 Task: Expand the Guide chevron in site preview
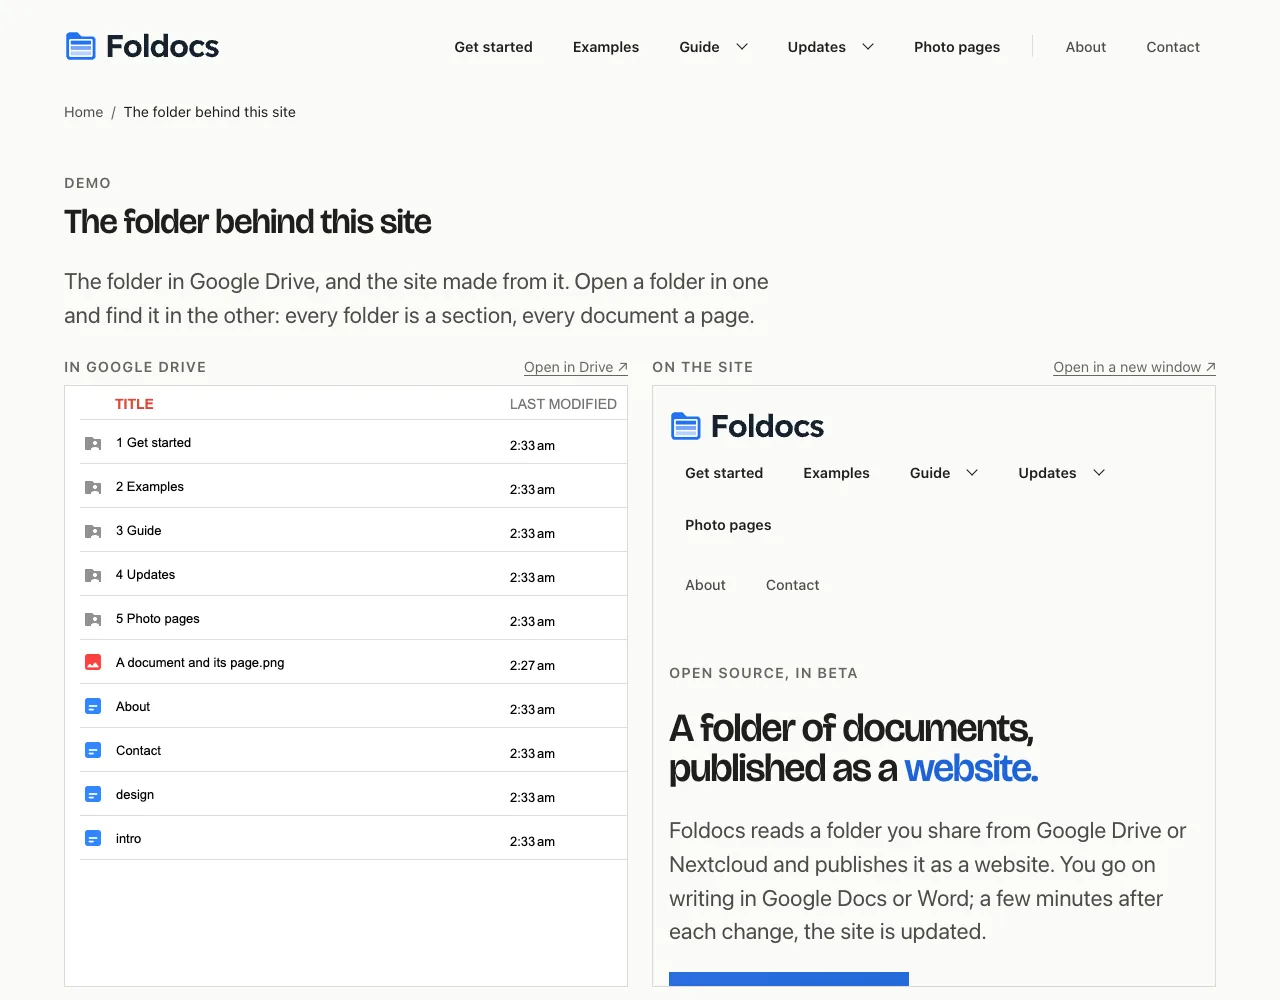[x=972, y=473]
